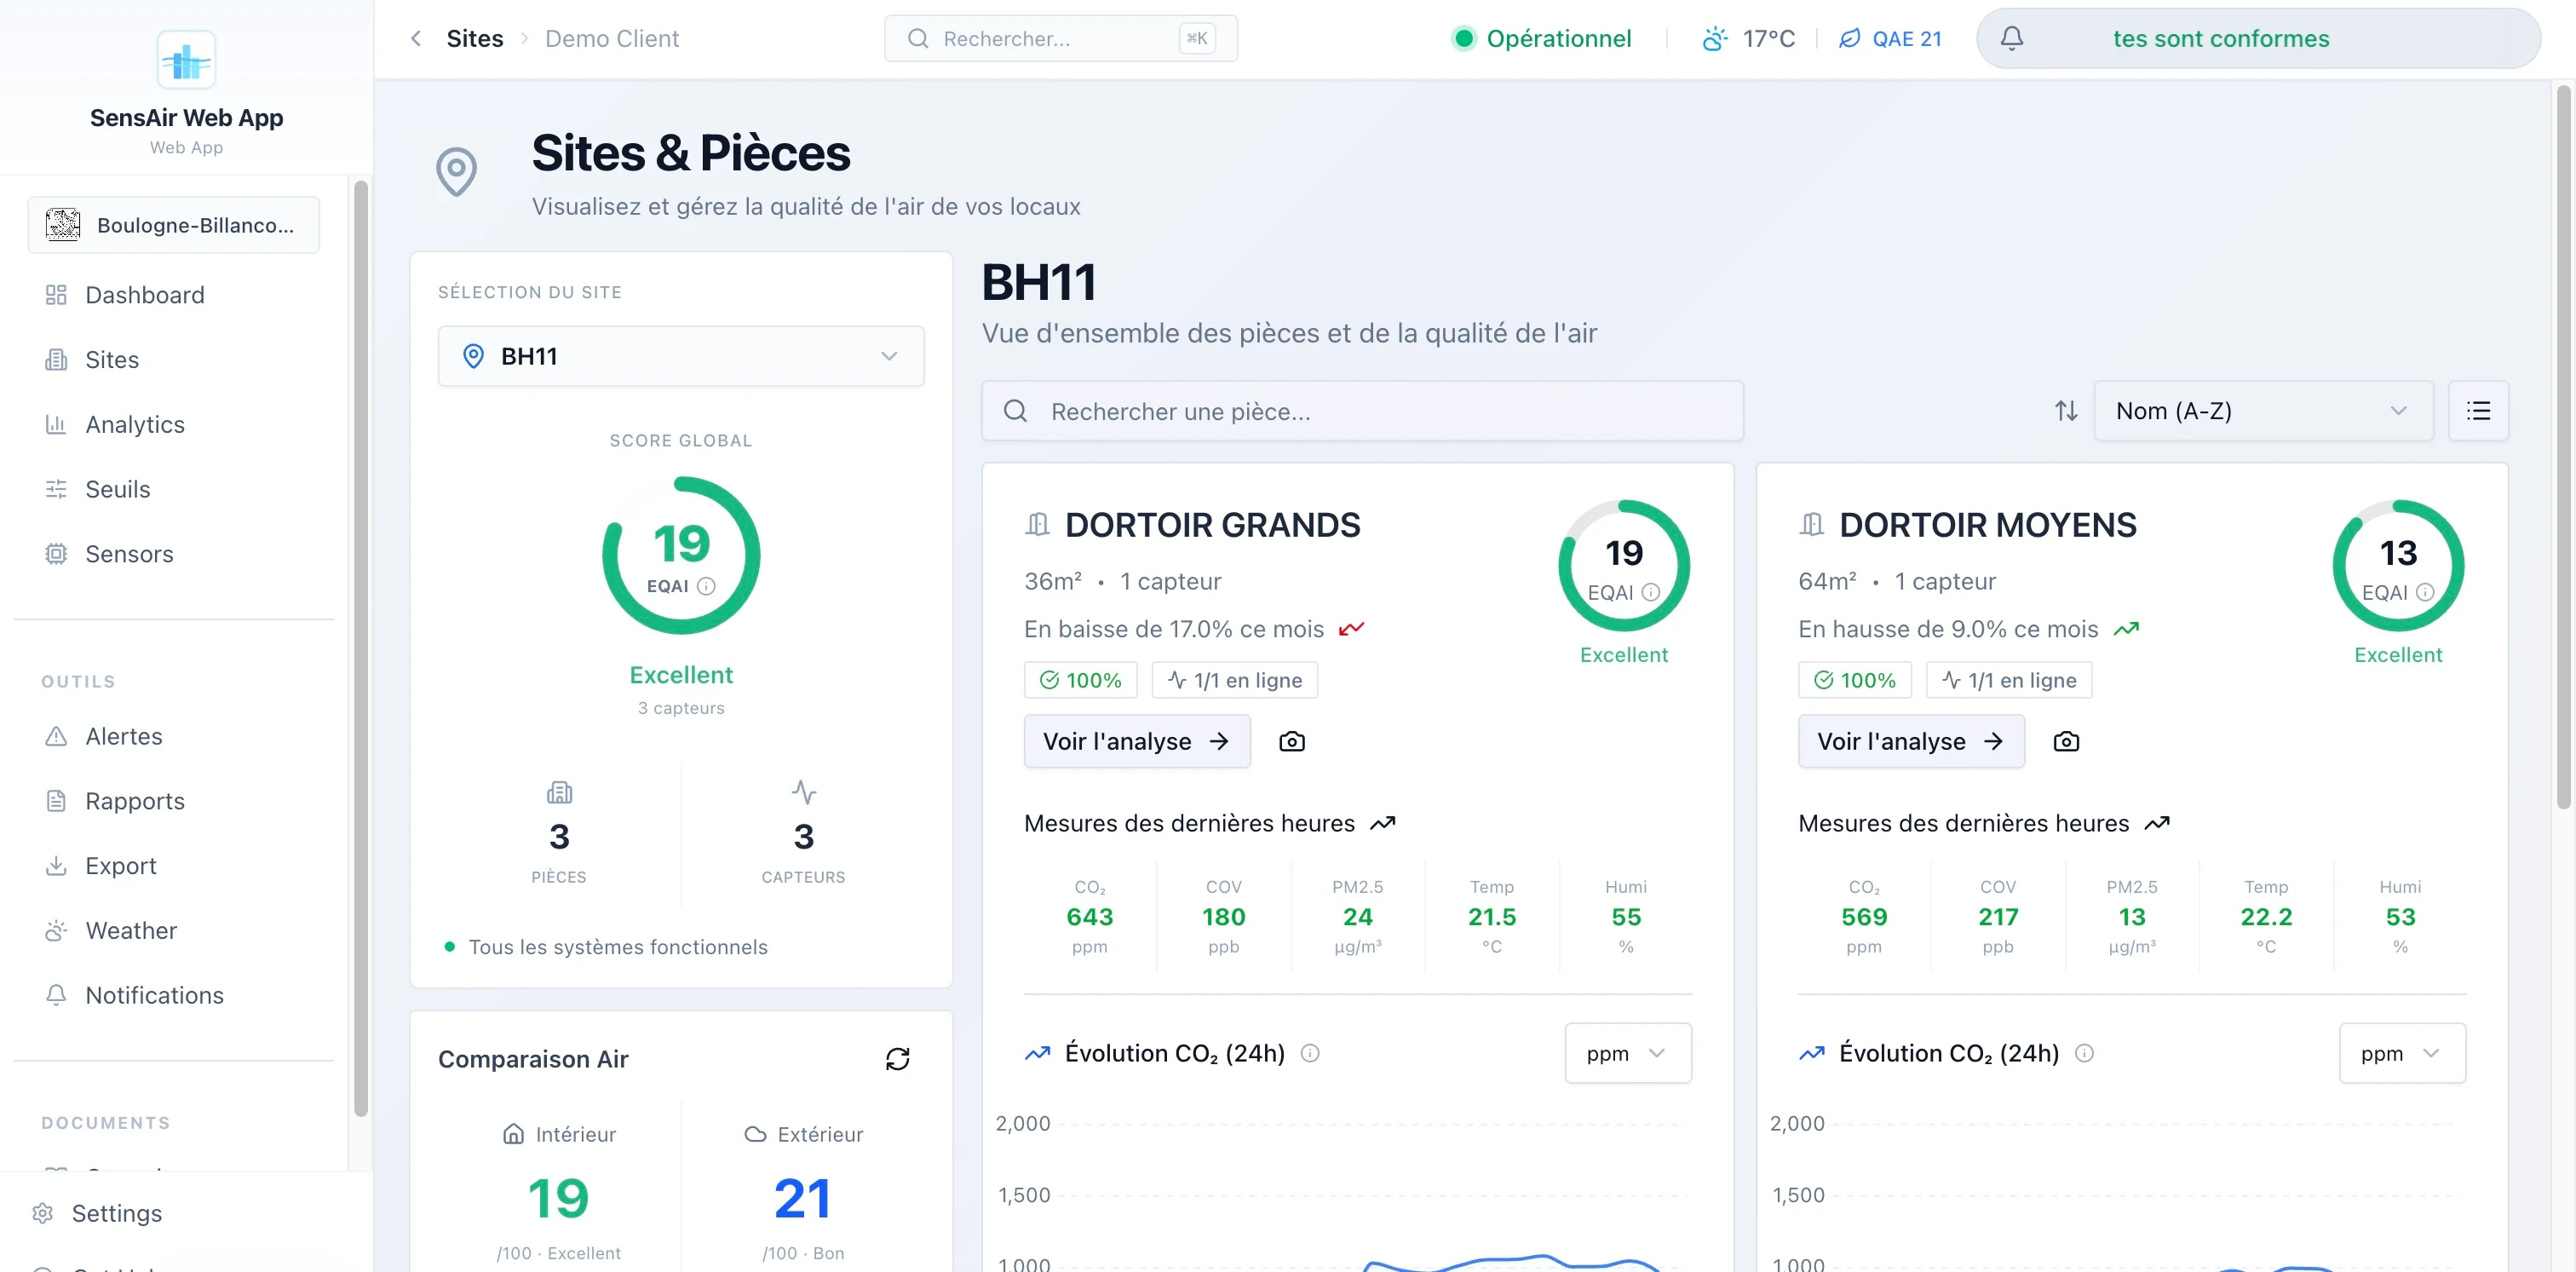Click 'En baisse de 17.0% ce mois'
Screen dimensions: 2576x1272
pos(1173,630)
